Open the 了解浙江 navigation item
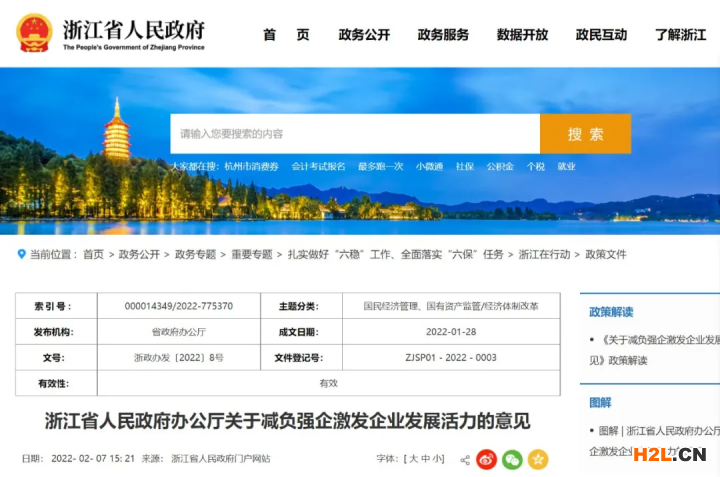The height and width of the screenshot is (477, 720). coord(680,34)
